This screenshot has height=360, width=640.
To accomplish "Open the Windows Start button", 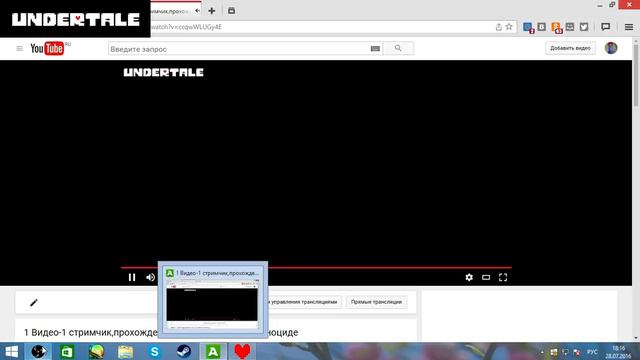I will (11, 351).
